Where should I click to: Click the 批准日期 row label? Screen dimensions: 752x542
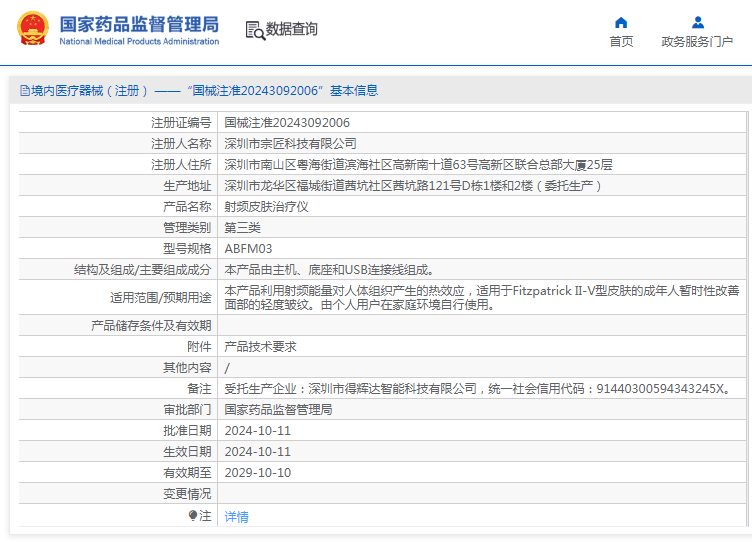click(x=187, y=431)
